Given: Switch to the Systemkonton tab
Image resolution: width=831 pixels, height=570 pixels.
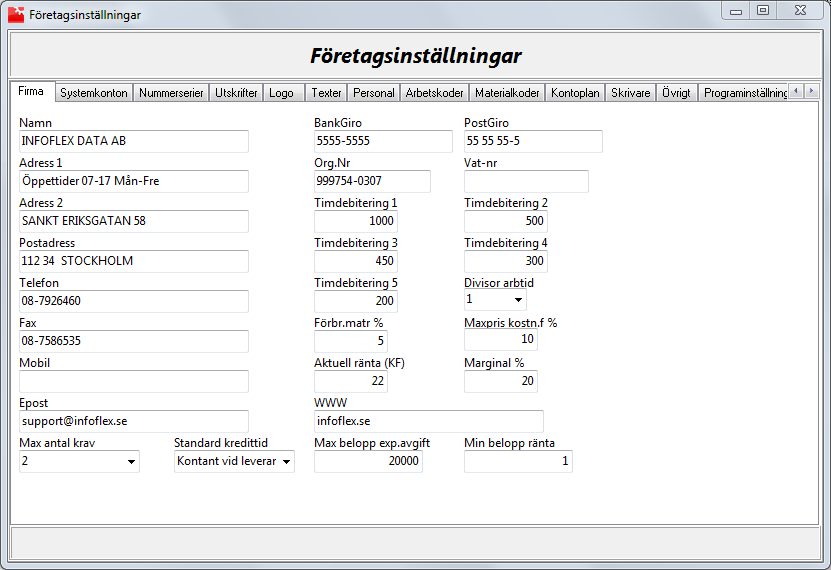Looking at the screenshot, I should click(94, 93).
